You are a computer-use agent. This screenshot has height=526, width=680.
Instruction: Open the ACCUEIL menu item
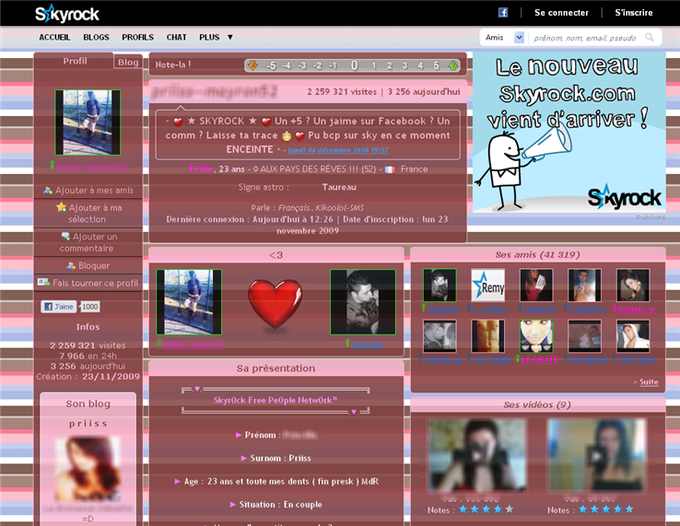click(x=55, y=37)
